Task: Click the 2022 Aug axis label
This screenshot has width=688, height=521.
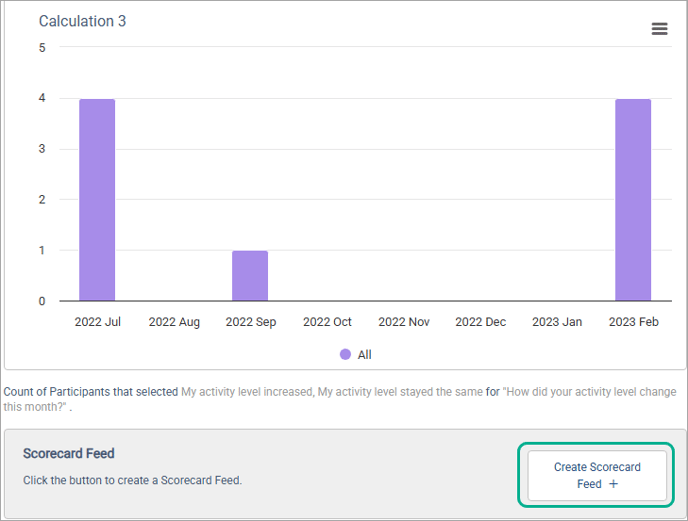Action: pyautogui.click(x=174, y=322)
